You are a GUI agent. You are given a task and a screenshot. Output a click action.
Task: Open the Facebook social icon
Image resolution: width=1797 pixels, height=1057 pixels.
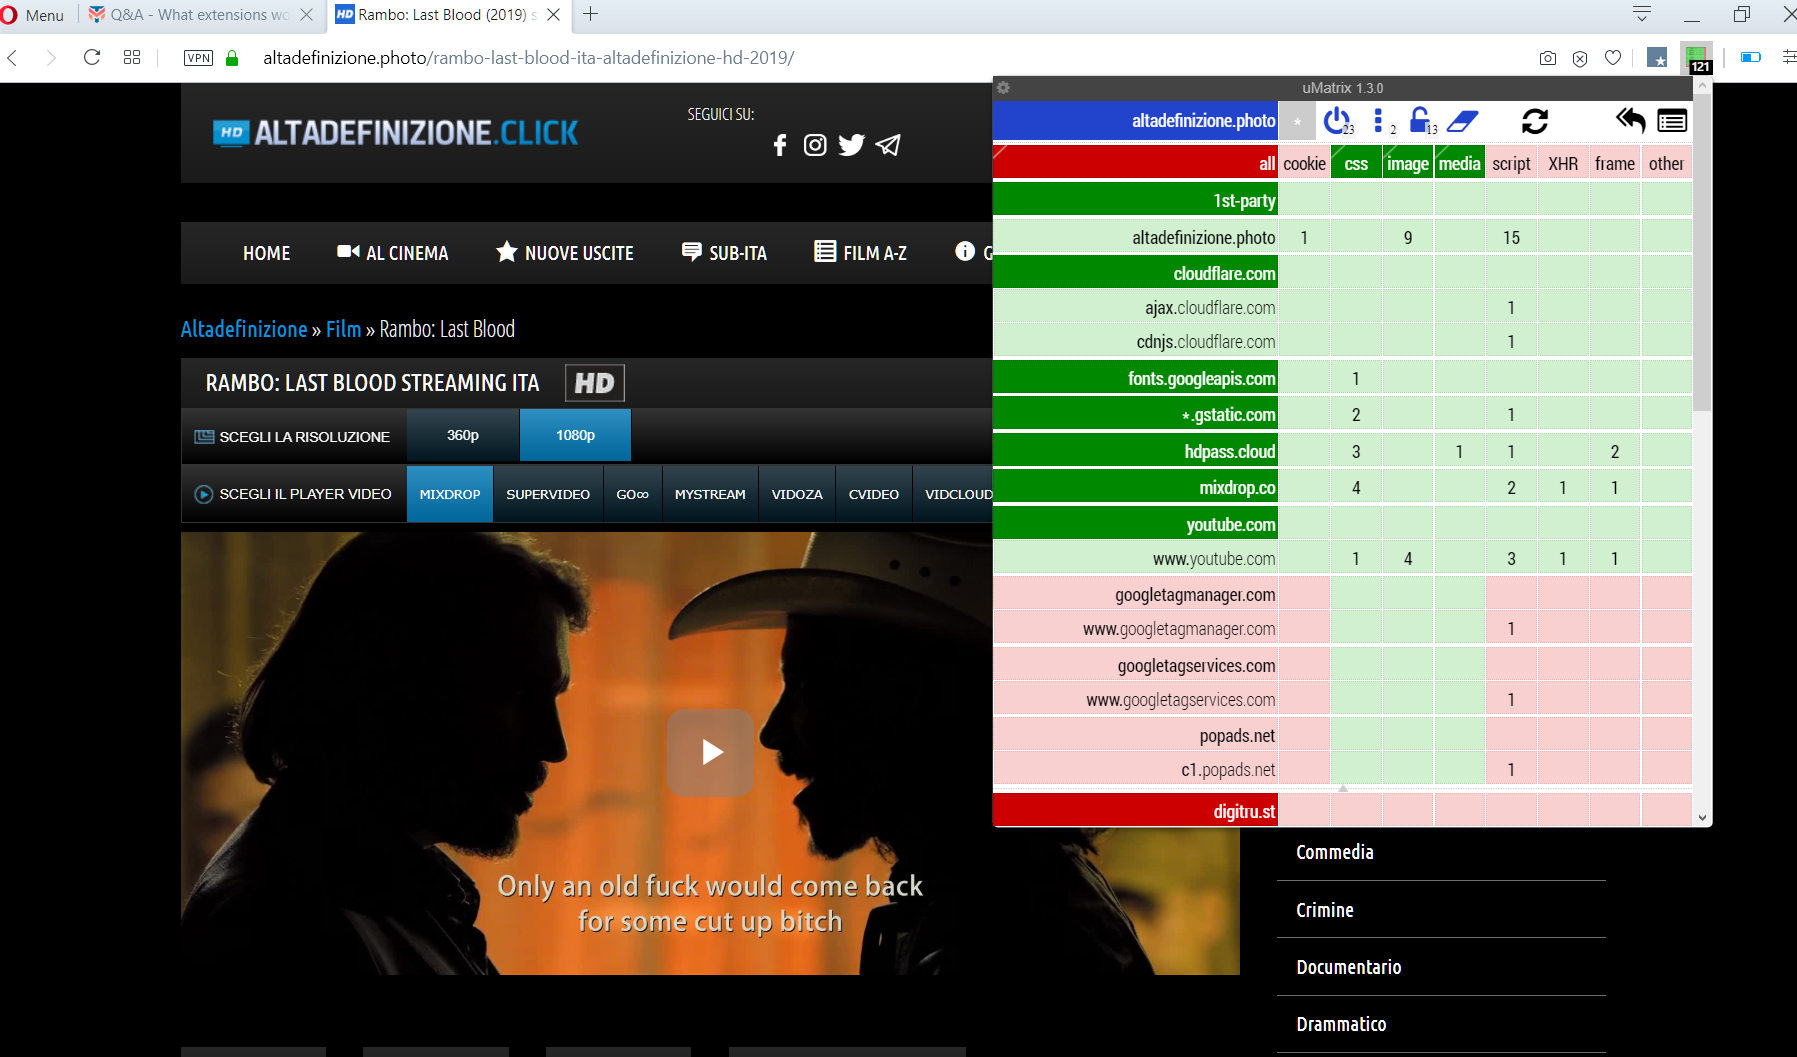point(780,146)
